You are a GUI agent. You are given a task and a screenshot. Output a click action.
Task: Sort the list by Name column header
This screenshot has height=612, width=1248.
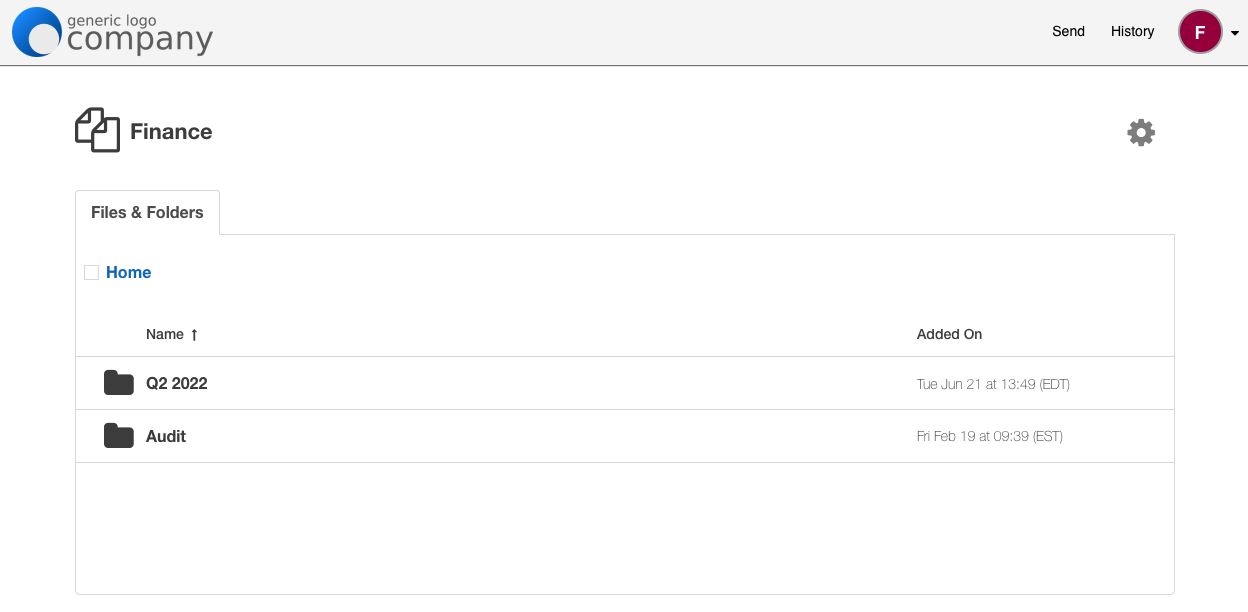click(165, 335)
